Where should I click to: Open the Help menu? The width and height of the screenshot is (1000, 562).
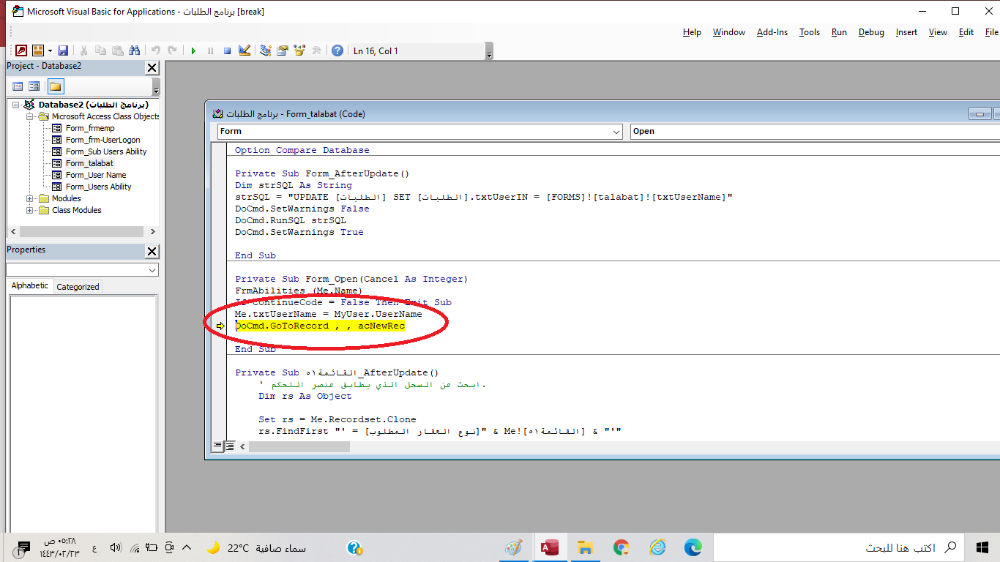692,32
